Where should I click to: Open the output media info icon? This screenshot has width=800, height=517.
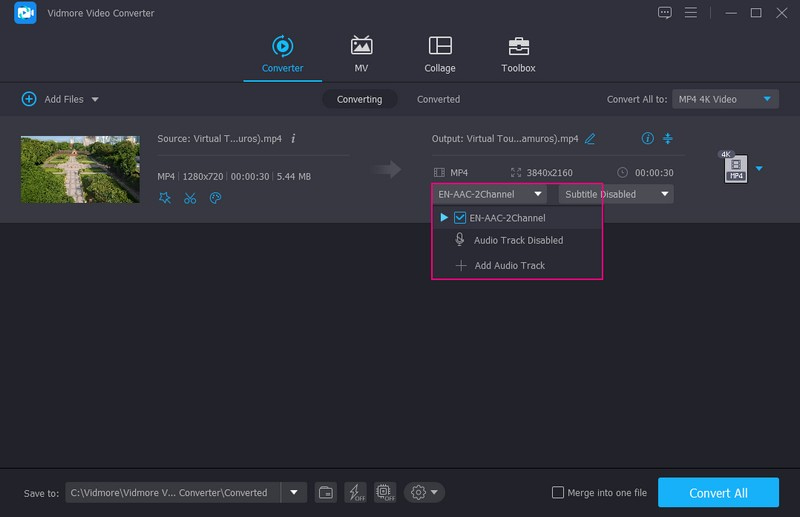tap(647, 138)
